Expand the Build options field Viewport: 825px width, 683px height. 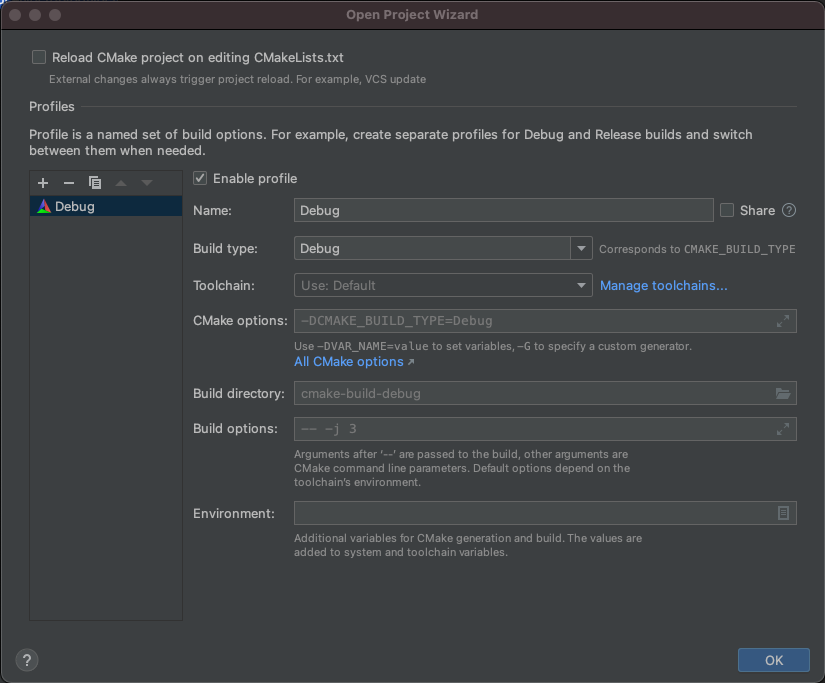783,429
